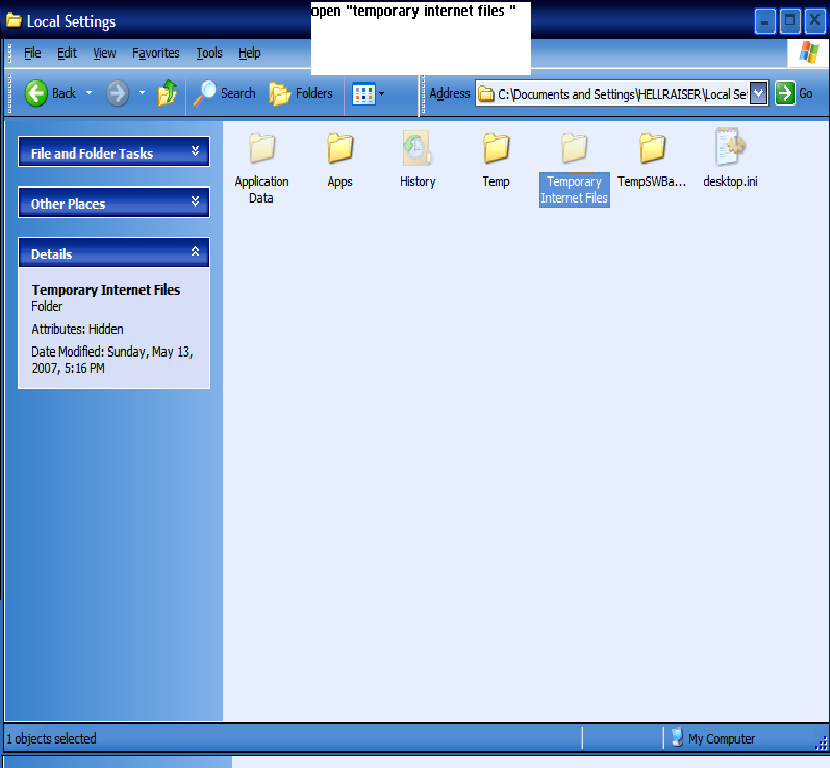Select the Application Data folder
Image resolution: width=830 pixels, height=768 pixels.
click(261, 168)
